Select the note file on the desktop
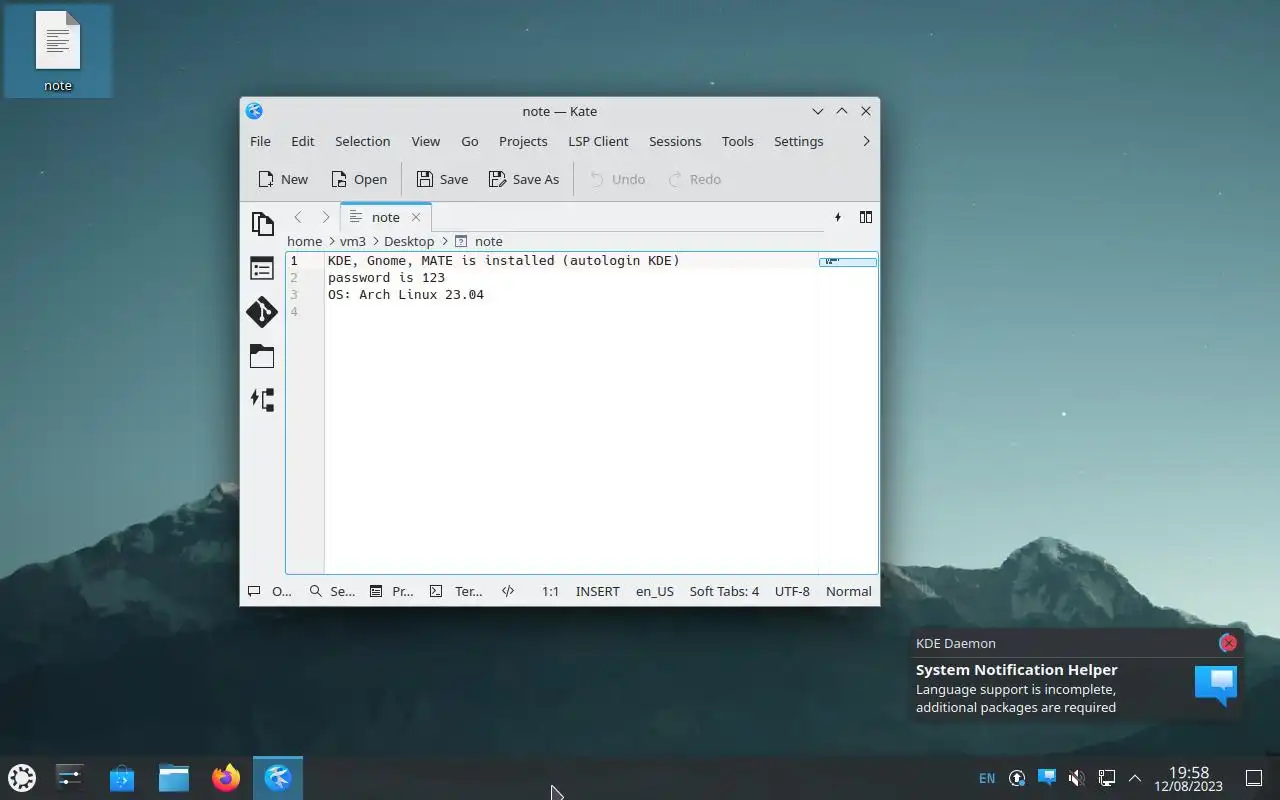 pyautogui.click(x=58, y=51)
